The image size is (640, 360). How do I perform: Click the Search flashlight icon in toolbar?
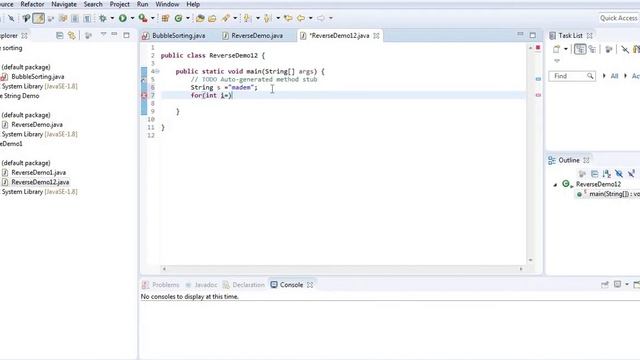(x=226, y=18)
